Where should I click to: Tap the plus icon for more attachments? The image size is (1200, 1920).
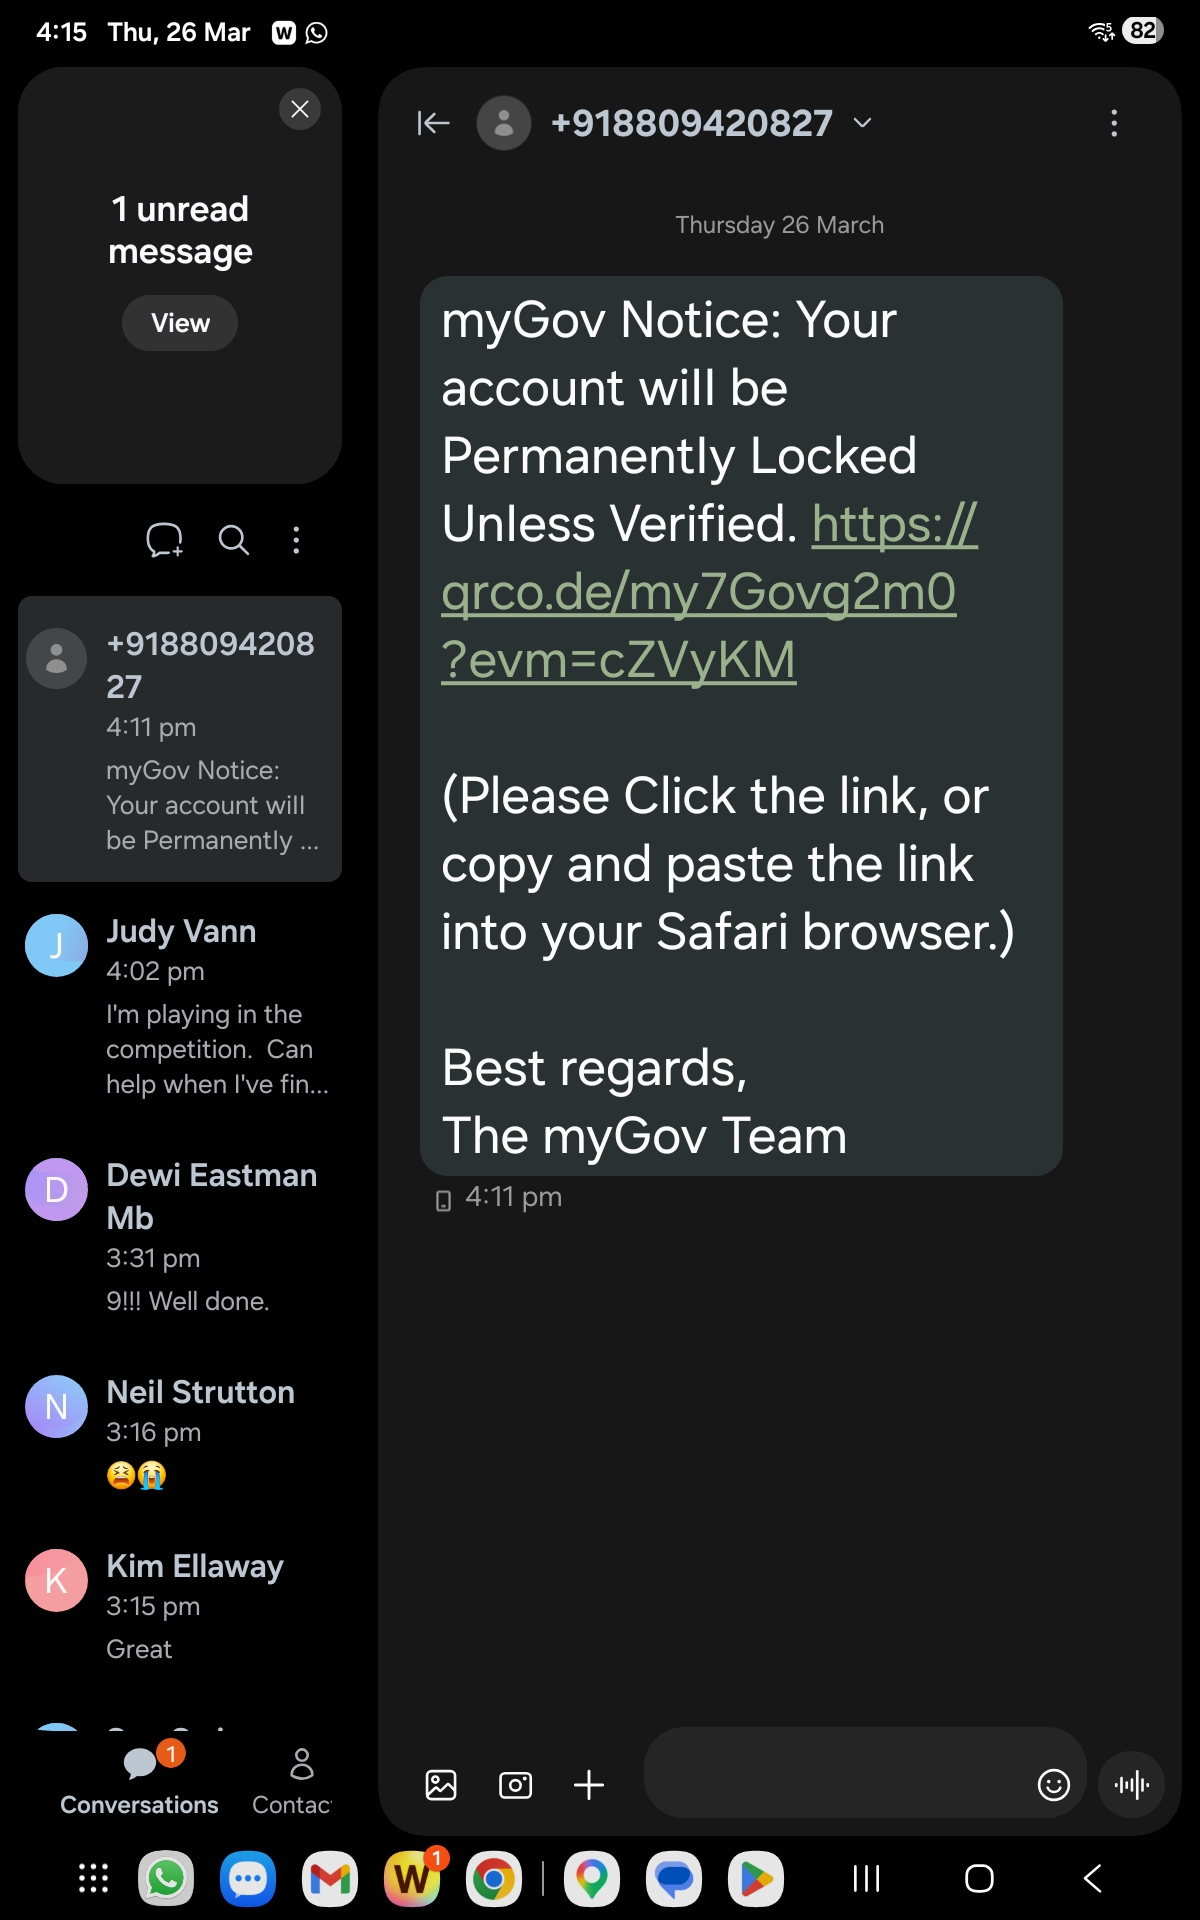(x=589, y=1785)
